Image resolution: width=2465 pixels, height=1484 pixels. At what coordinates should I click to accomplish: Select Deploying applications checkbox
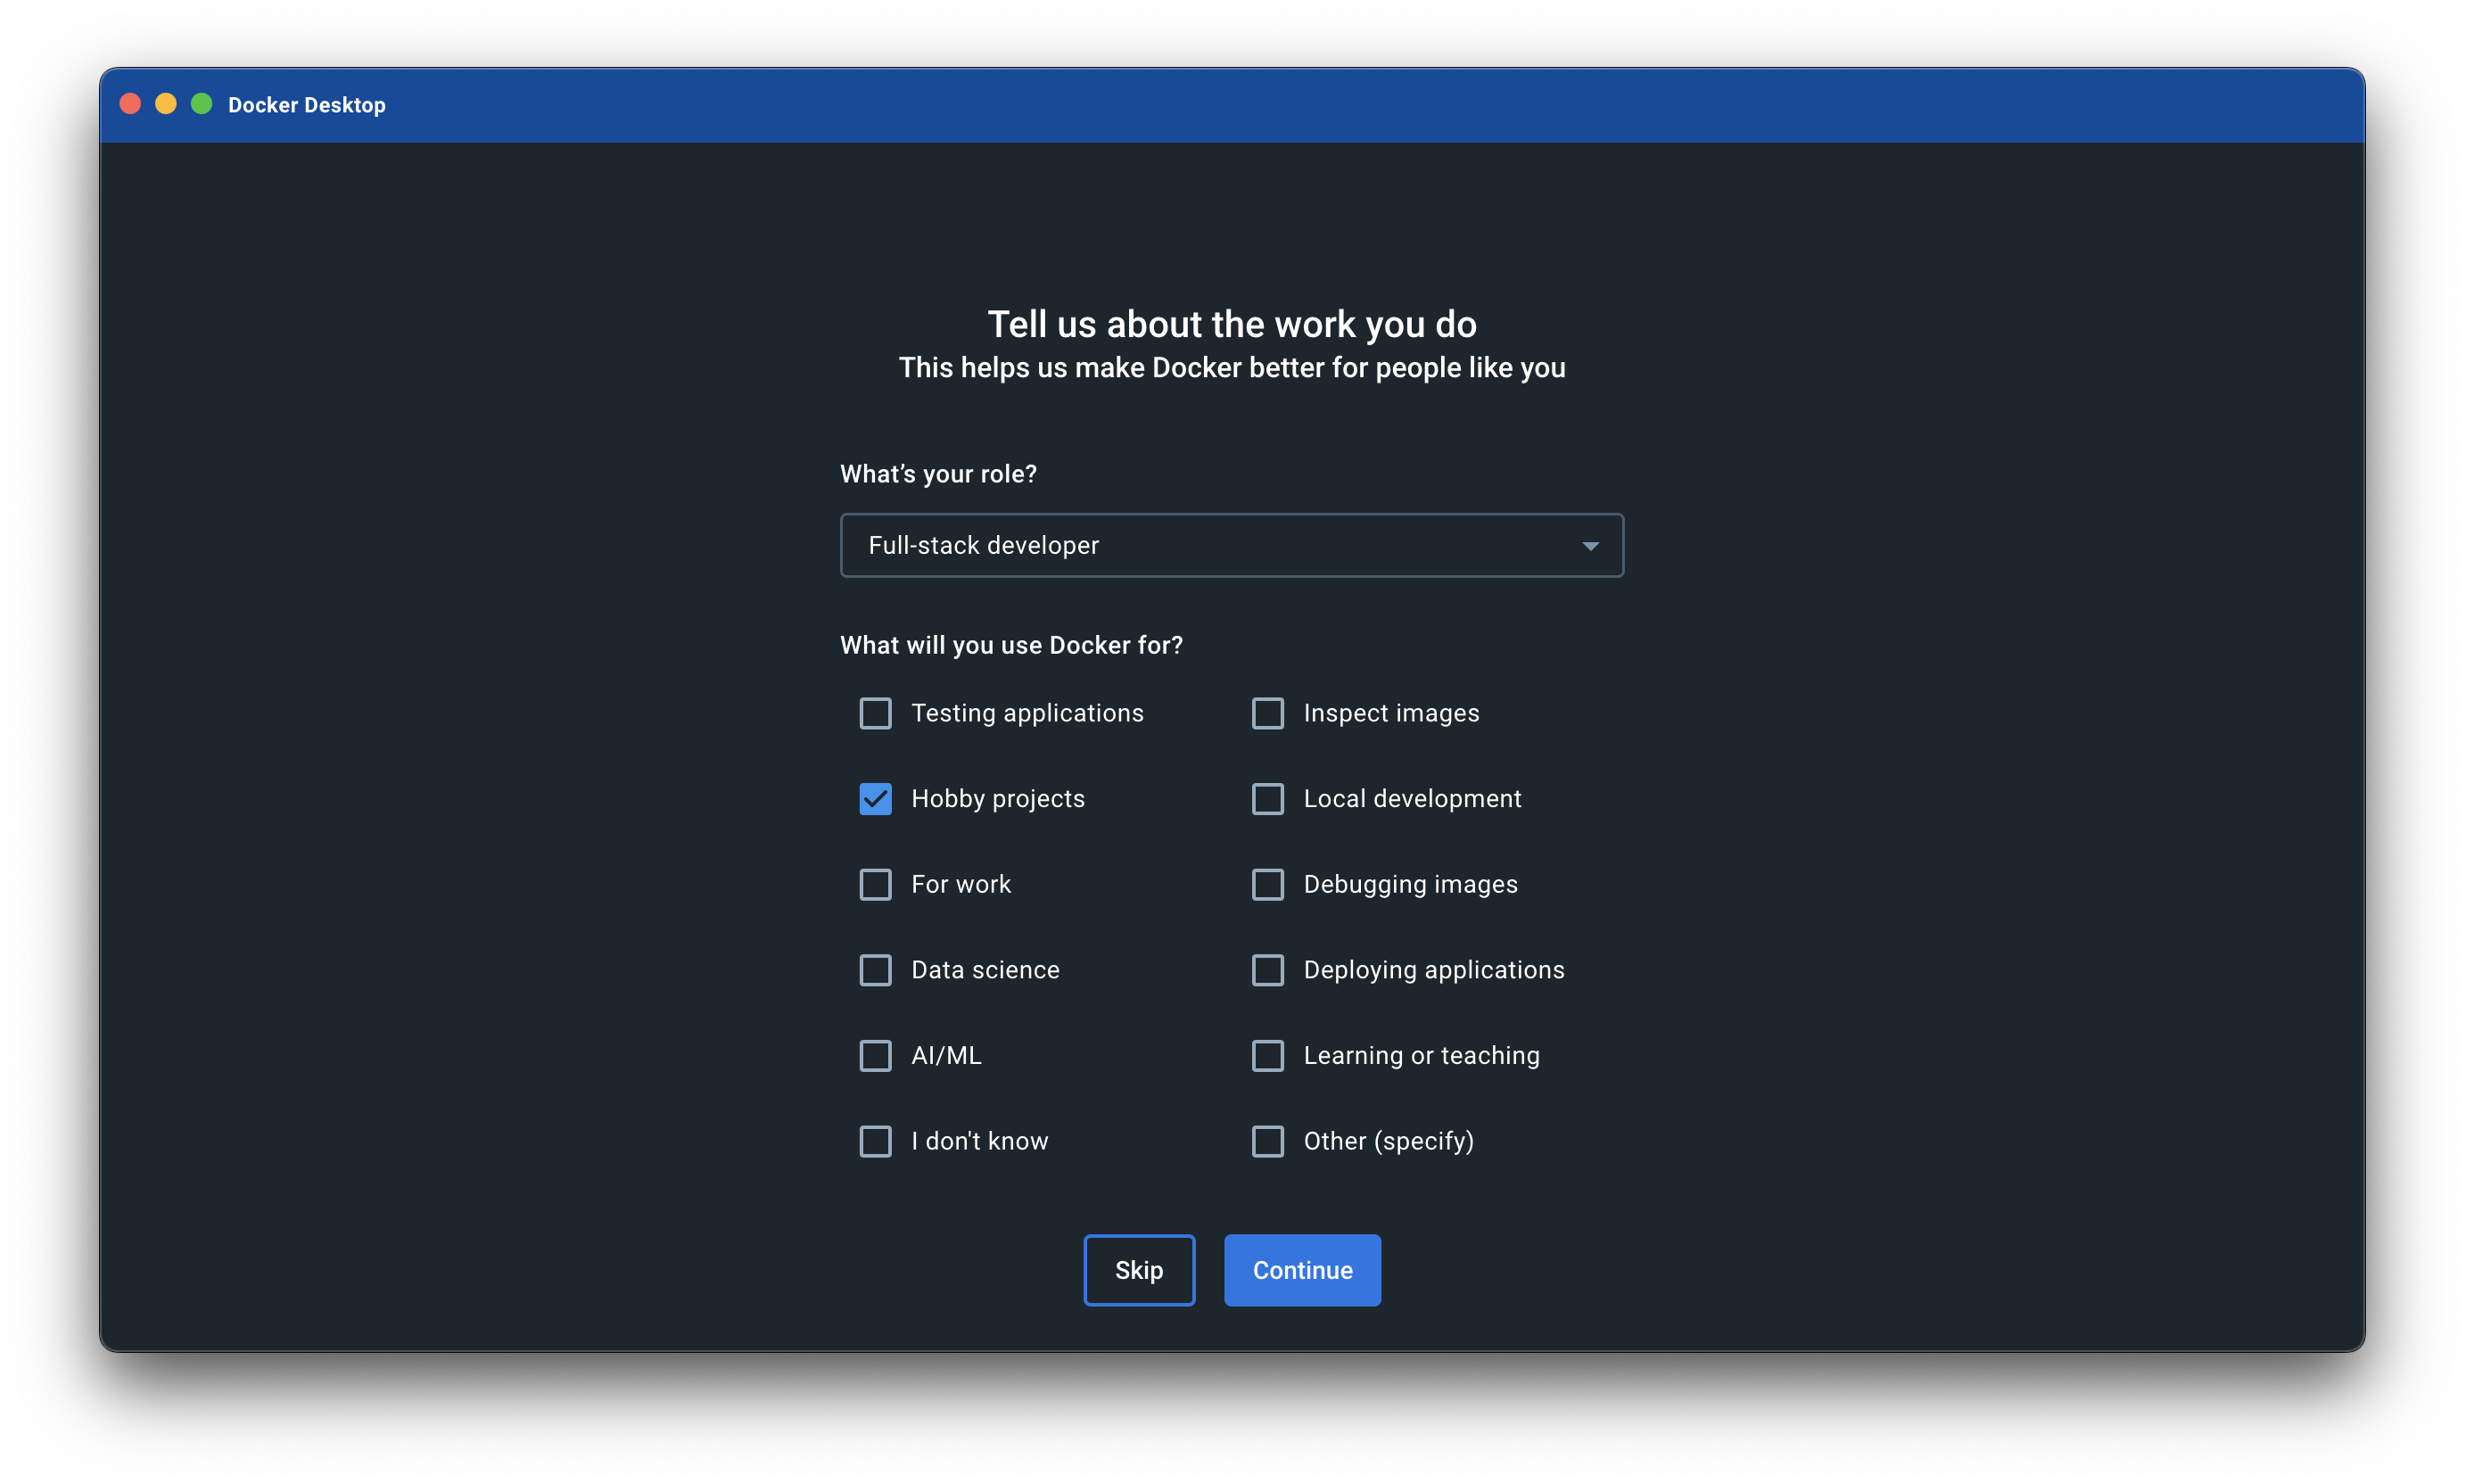[1268, 970]
